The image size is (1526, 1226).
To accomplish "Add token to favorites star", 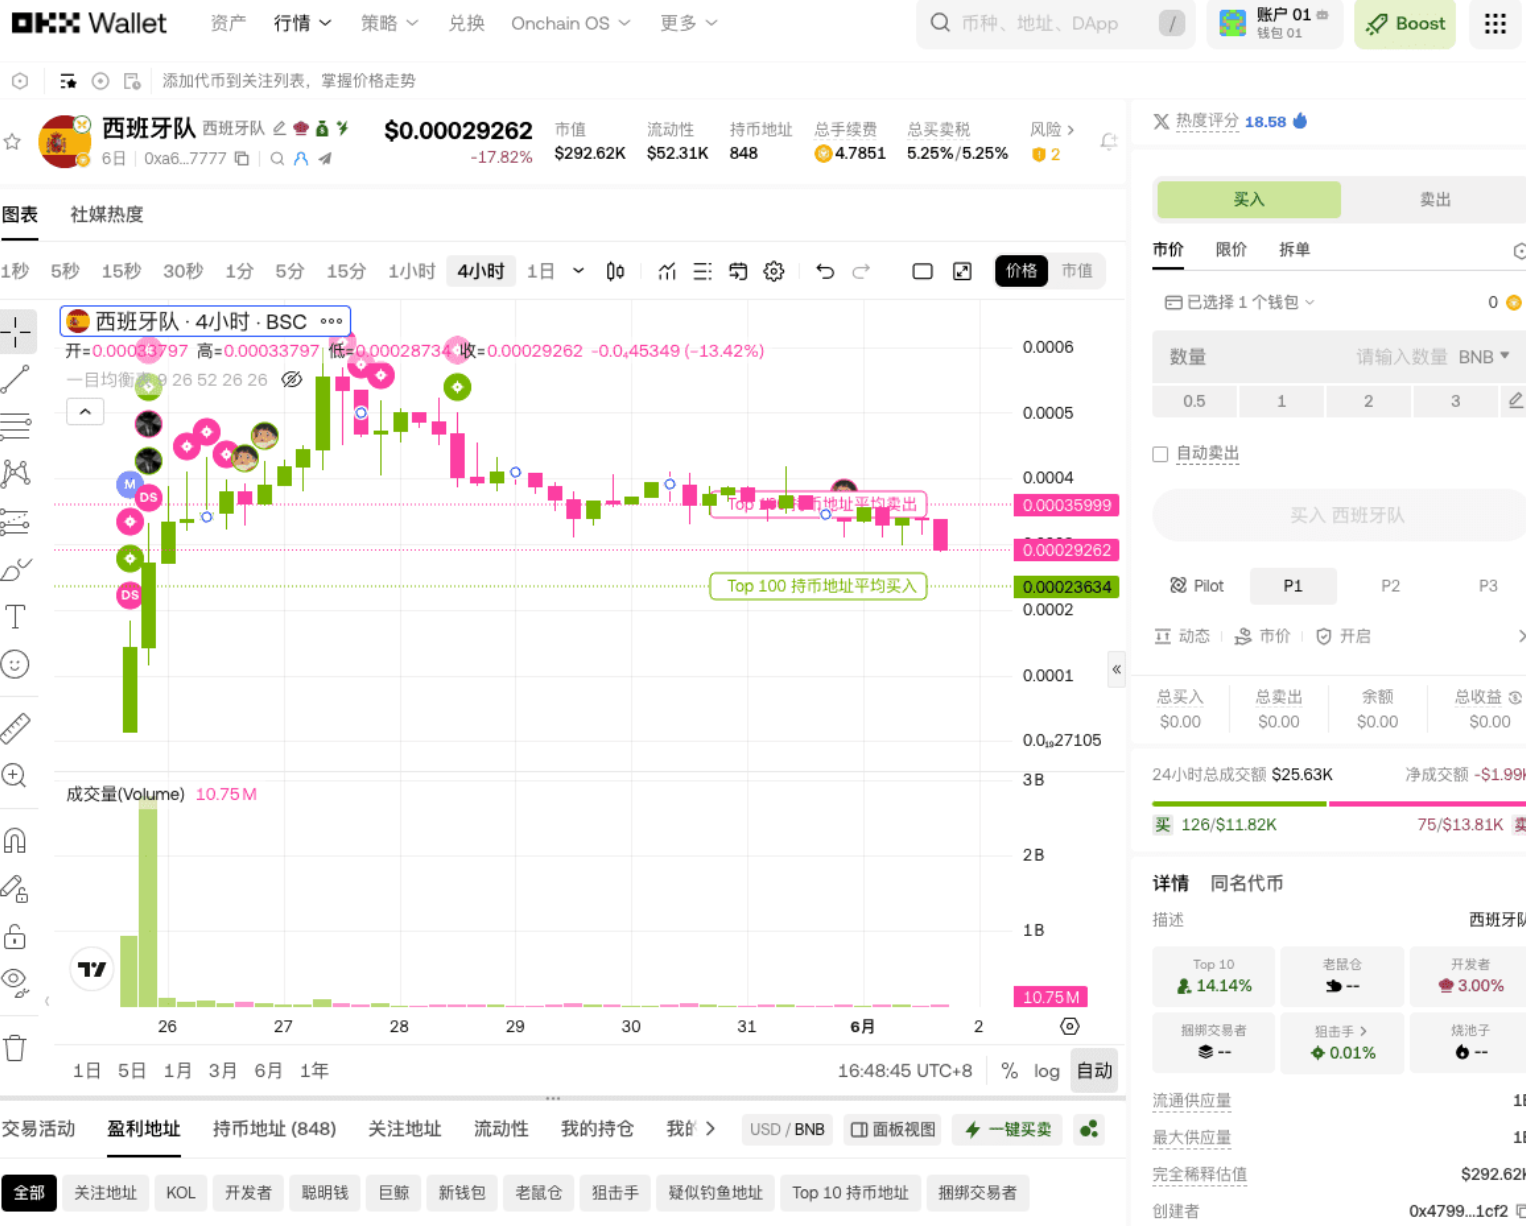I will click(13, 142).
